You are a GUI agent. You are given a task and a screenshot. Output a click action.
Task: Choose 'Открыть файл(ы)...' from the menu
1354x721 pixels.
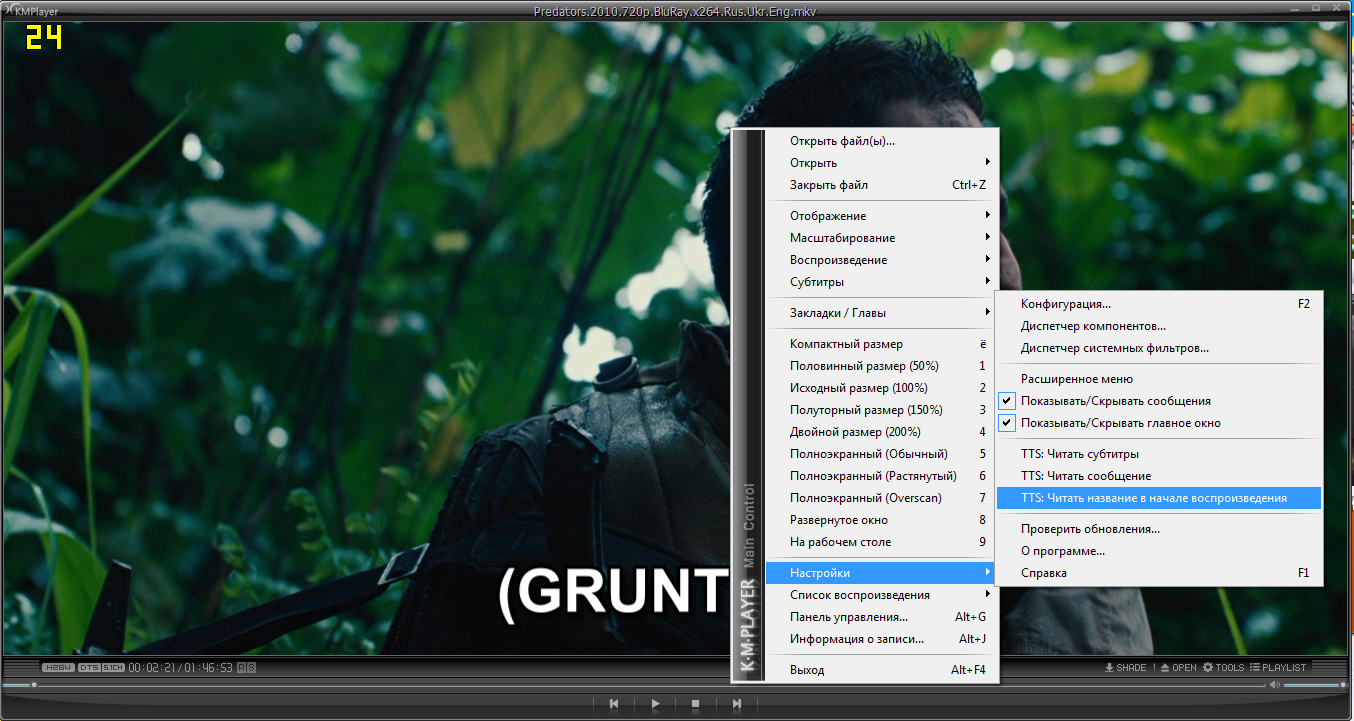[x=881, y=141]
